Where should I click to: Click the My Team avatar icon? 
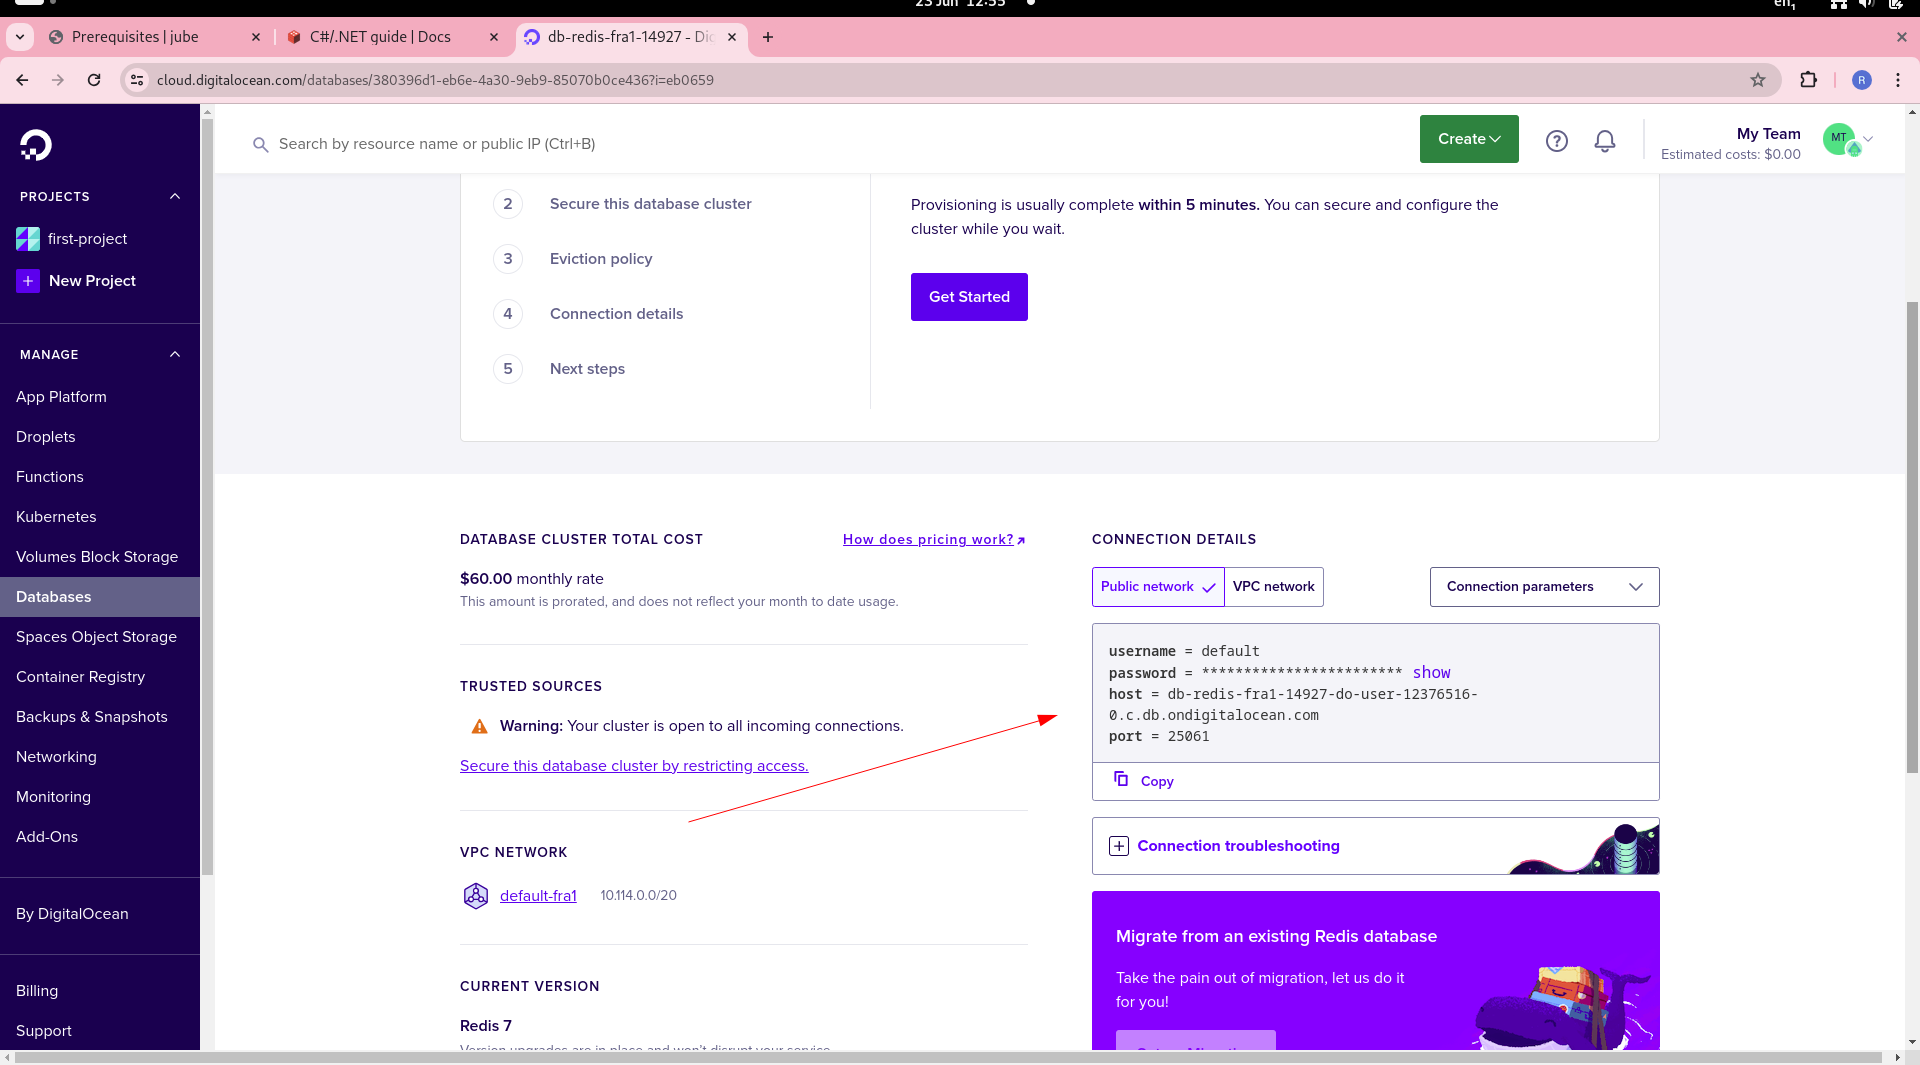1839,139
